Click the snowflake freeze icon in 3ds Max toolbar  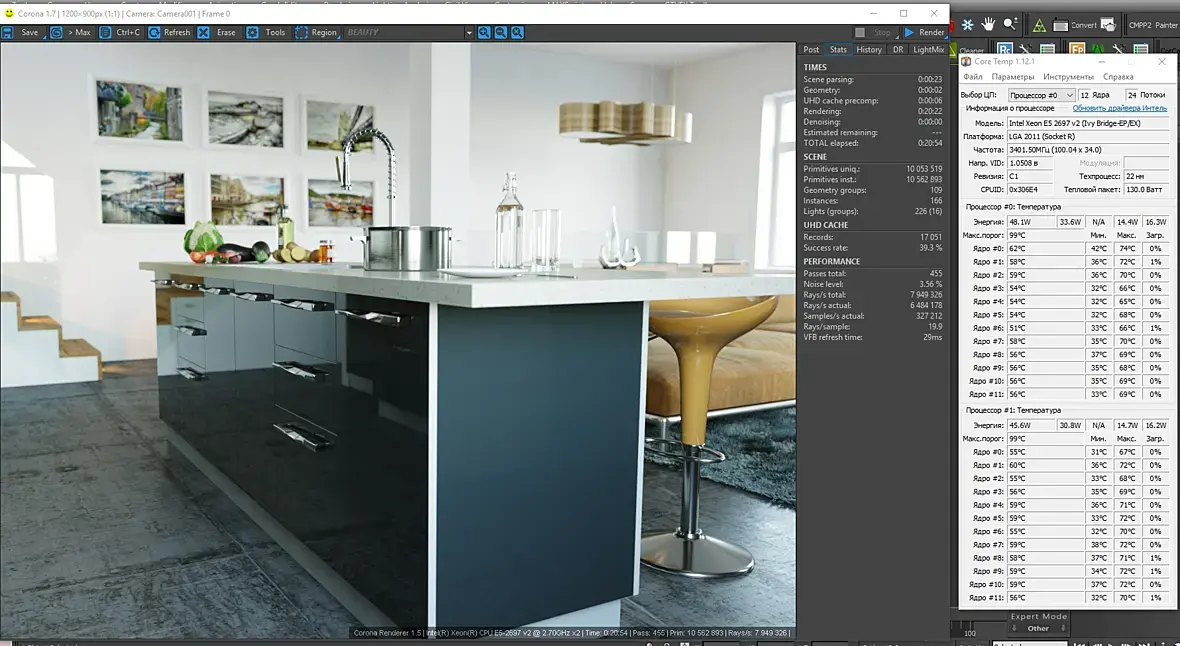[x=968, y=25]
